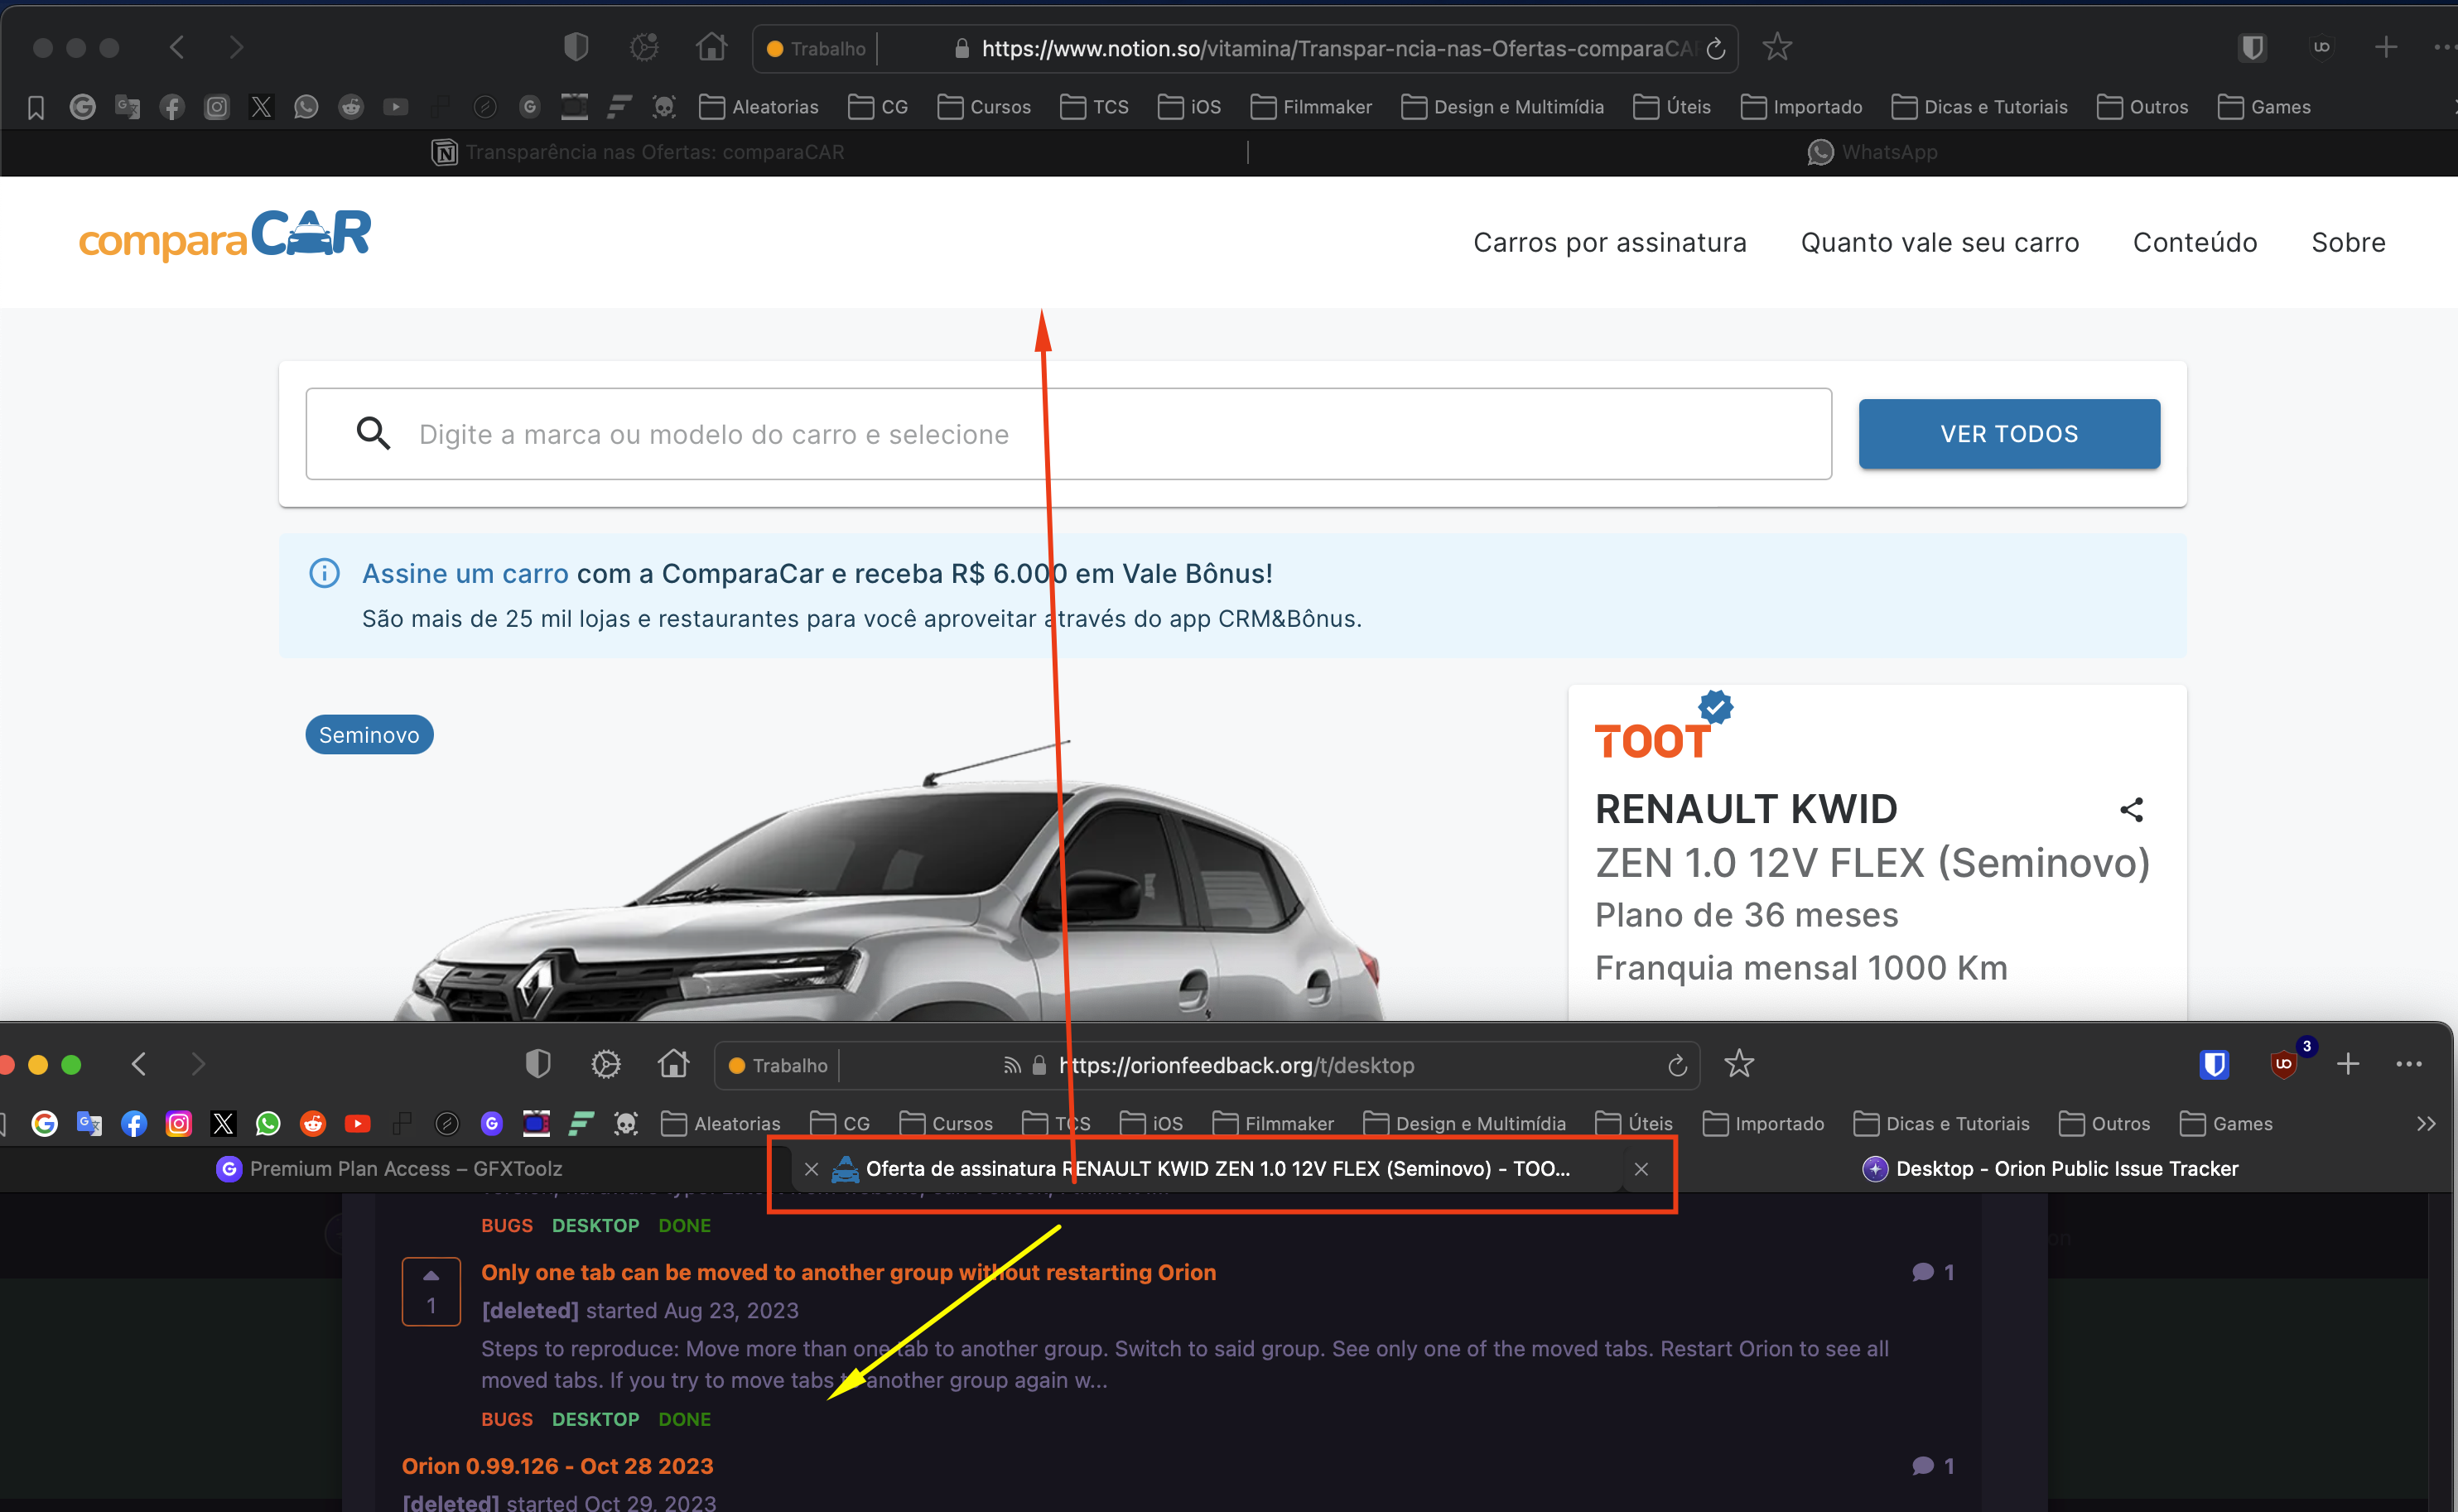Screen dimensions: 2458x1512
Task: Share the Renault Kwid offer
Action: (x=2131, y=810)
